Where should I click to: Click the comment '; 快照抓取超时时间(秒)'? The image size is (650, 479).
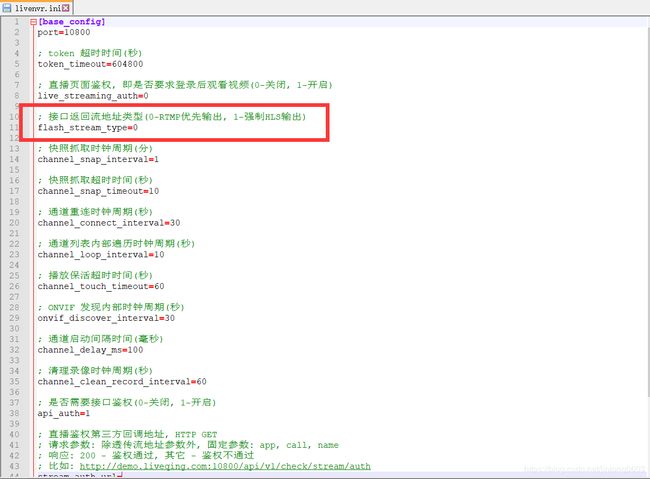pos(95,180)
